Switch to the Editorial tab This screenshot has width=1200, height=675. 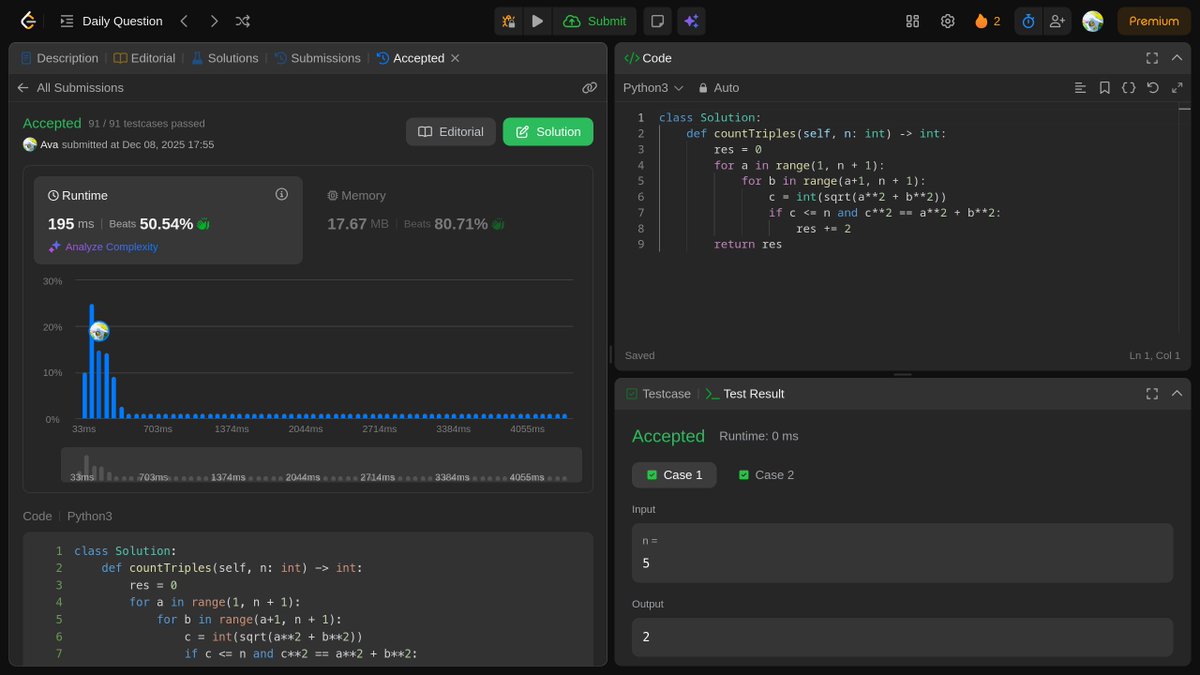(x=144, y=58)
